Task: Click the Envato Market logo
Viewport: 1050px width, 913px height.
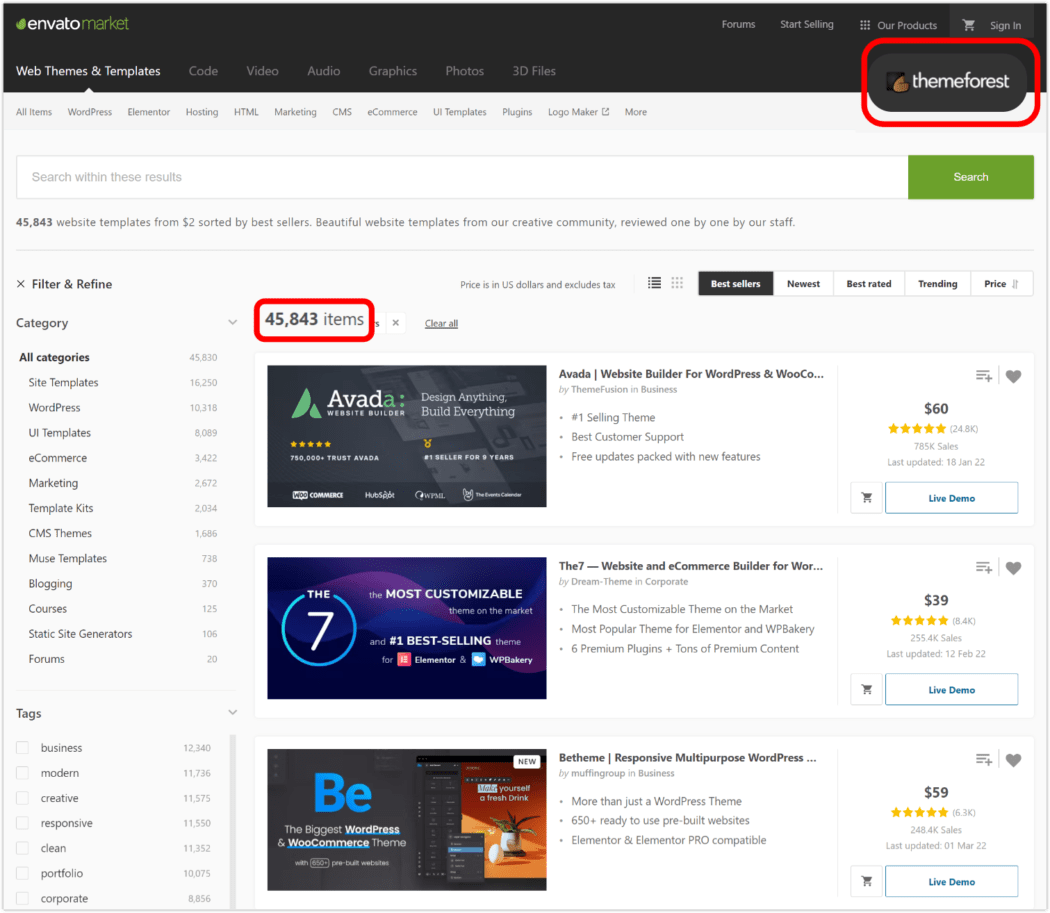Action: coord(72,23)
